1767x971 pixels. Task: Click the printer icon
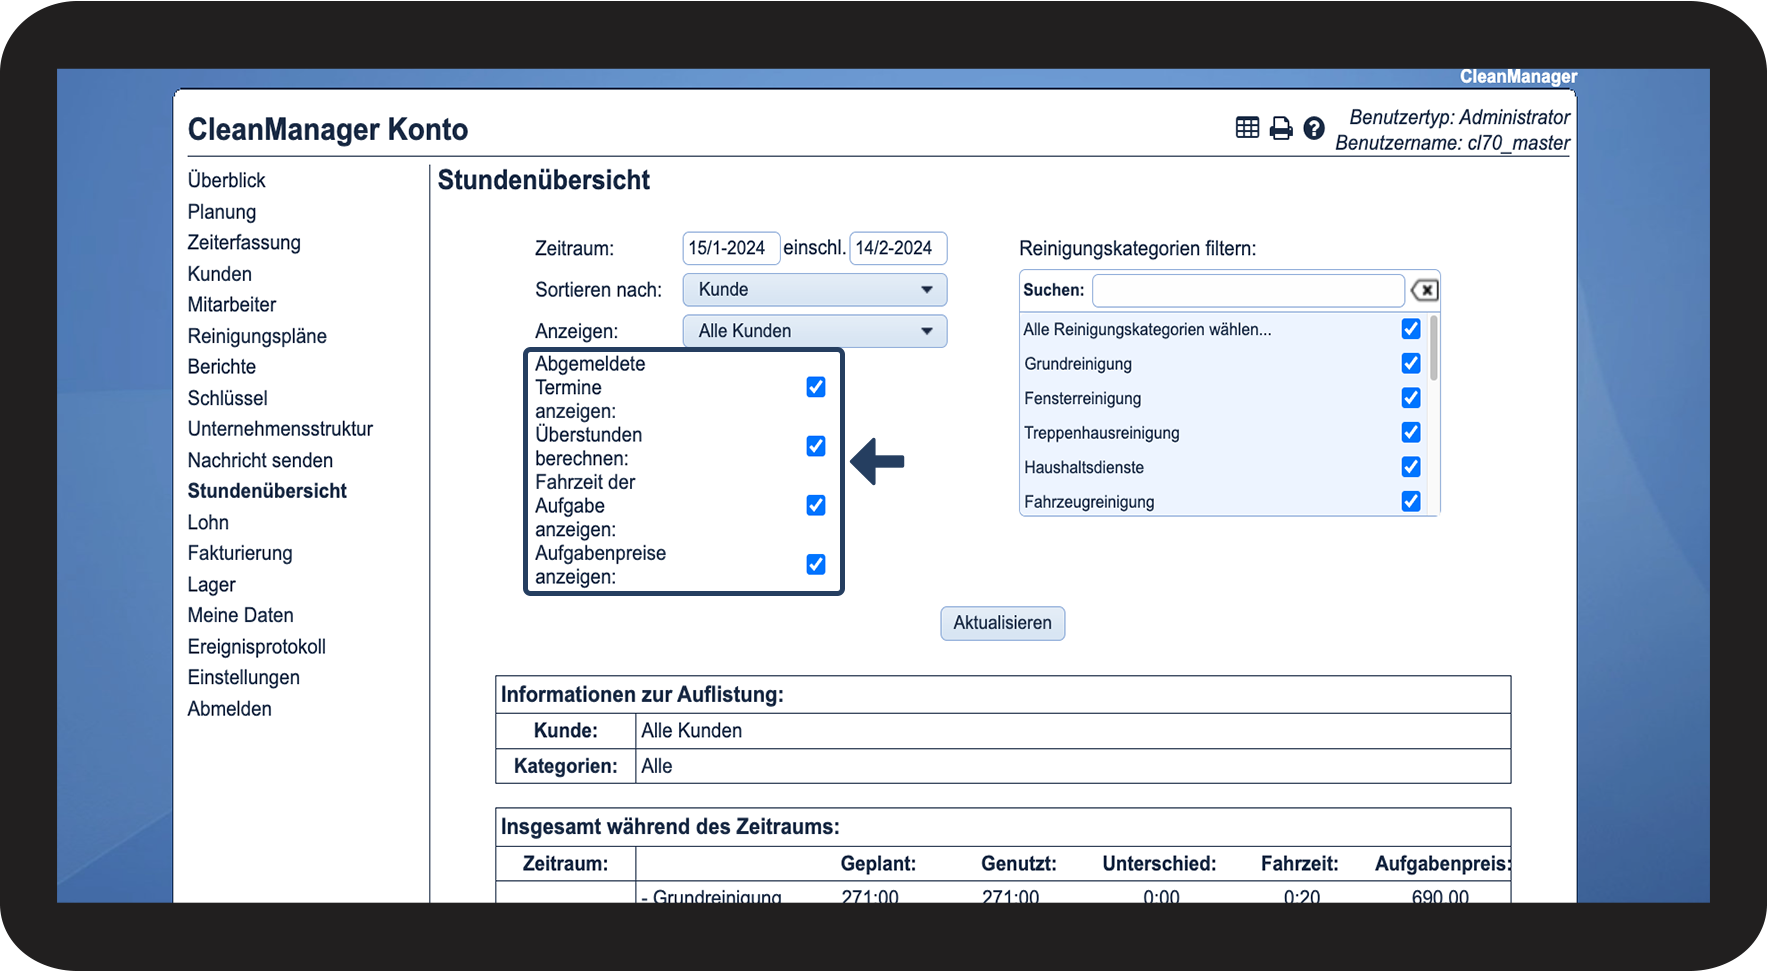tap(1280, 128)
